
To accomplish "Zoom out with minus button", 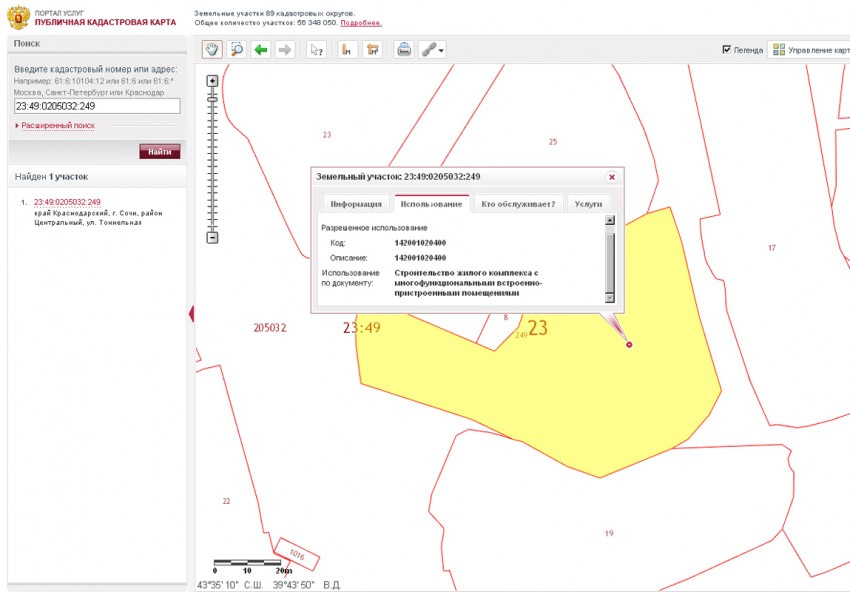I will (212, 237).
